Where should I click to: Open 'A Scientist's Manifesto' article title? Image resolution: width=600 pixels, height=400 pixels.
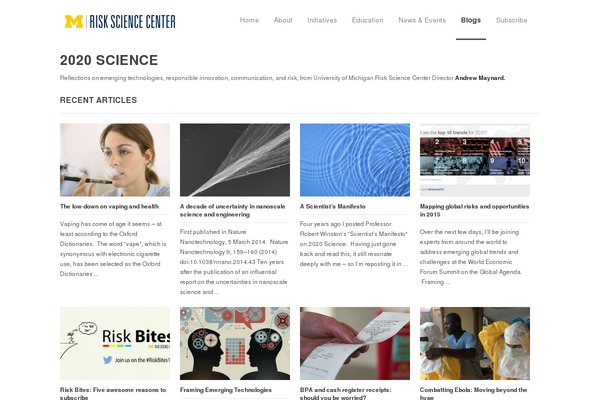(333, 207)
